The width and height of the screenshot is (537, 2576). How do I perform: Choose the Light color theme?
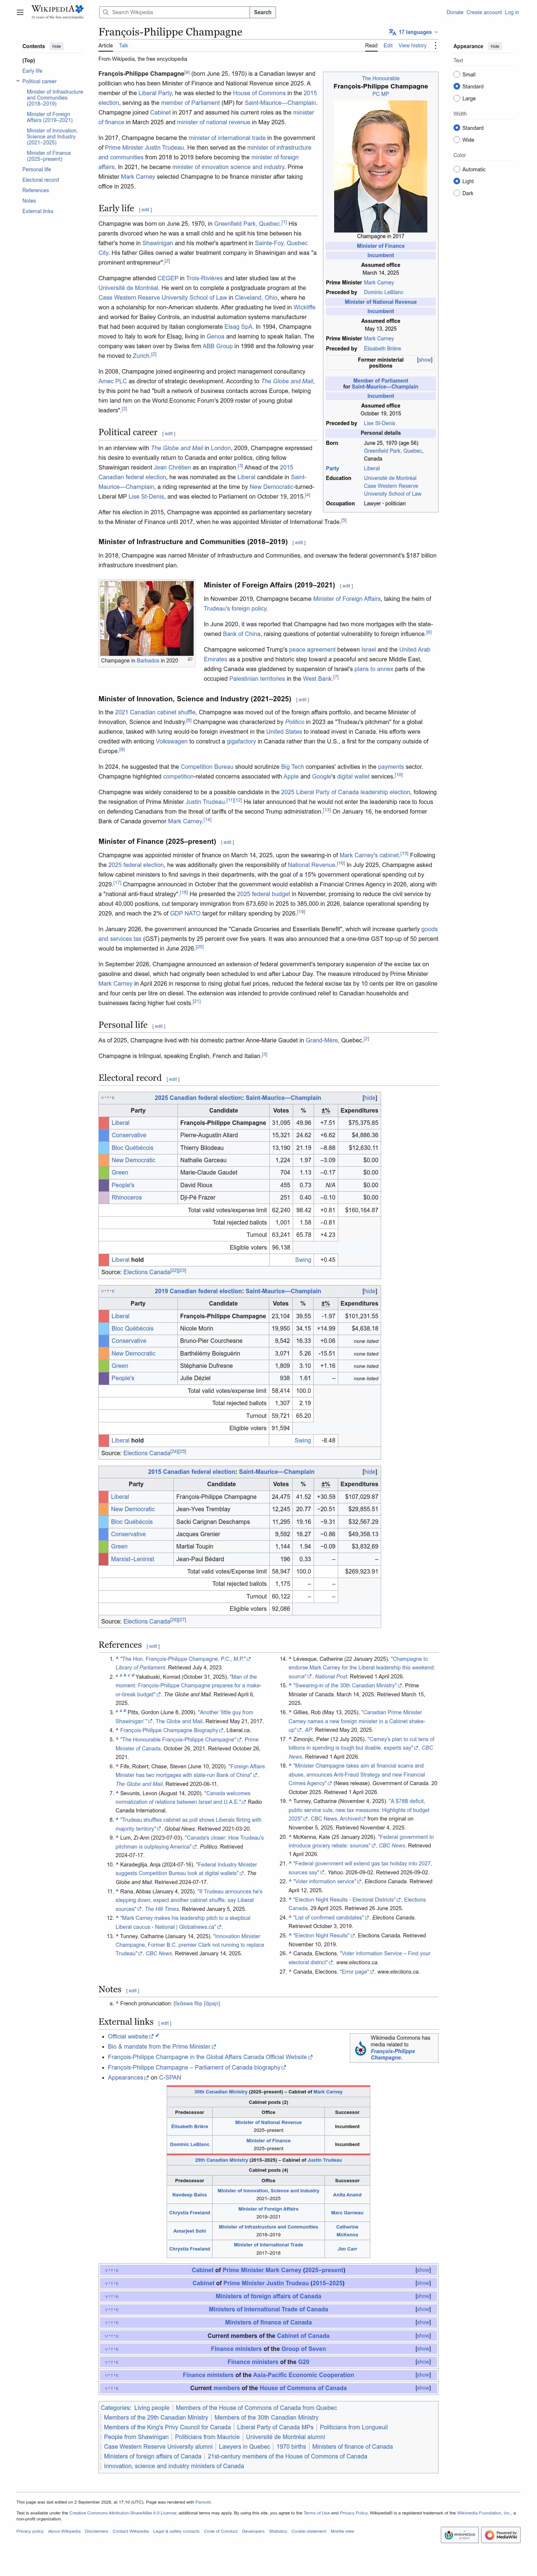[457, 181]
